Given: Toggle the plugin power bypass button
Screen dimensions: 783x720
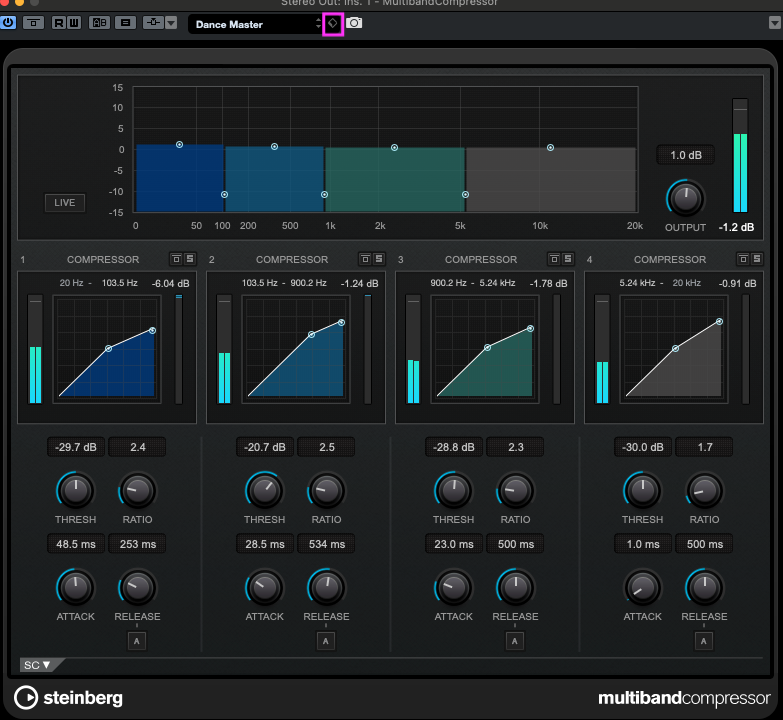Looking at the screenshot, I should [x=7, y=22].
